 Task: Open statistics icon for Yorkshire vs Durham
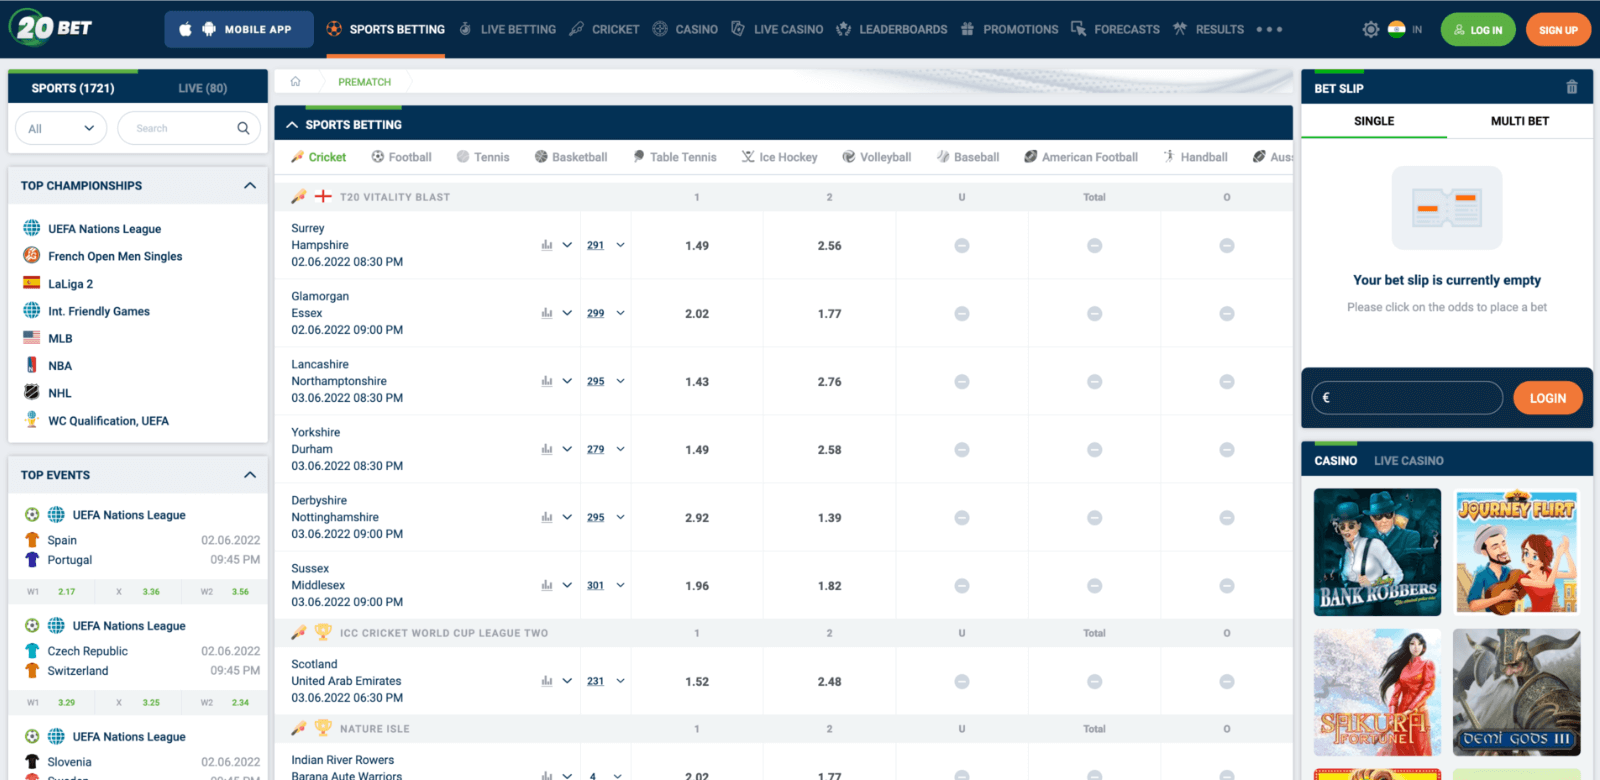pos(547,449)
